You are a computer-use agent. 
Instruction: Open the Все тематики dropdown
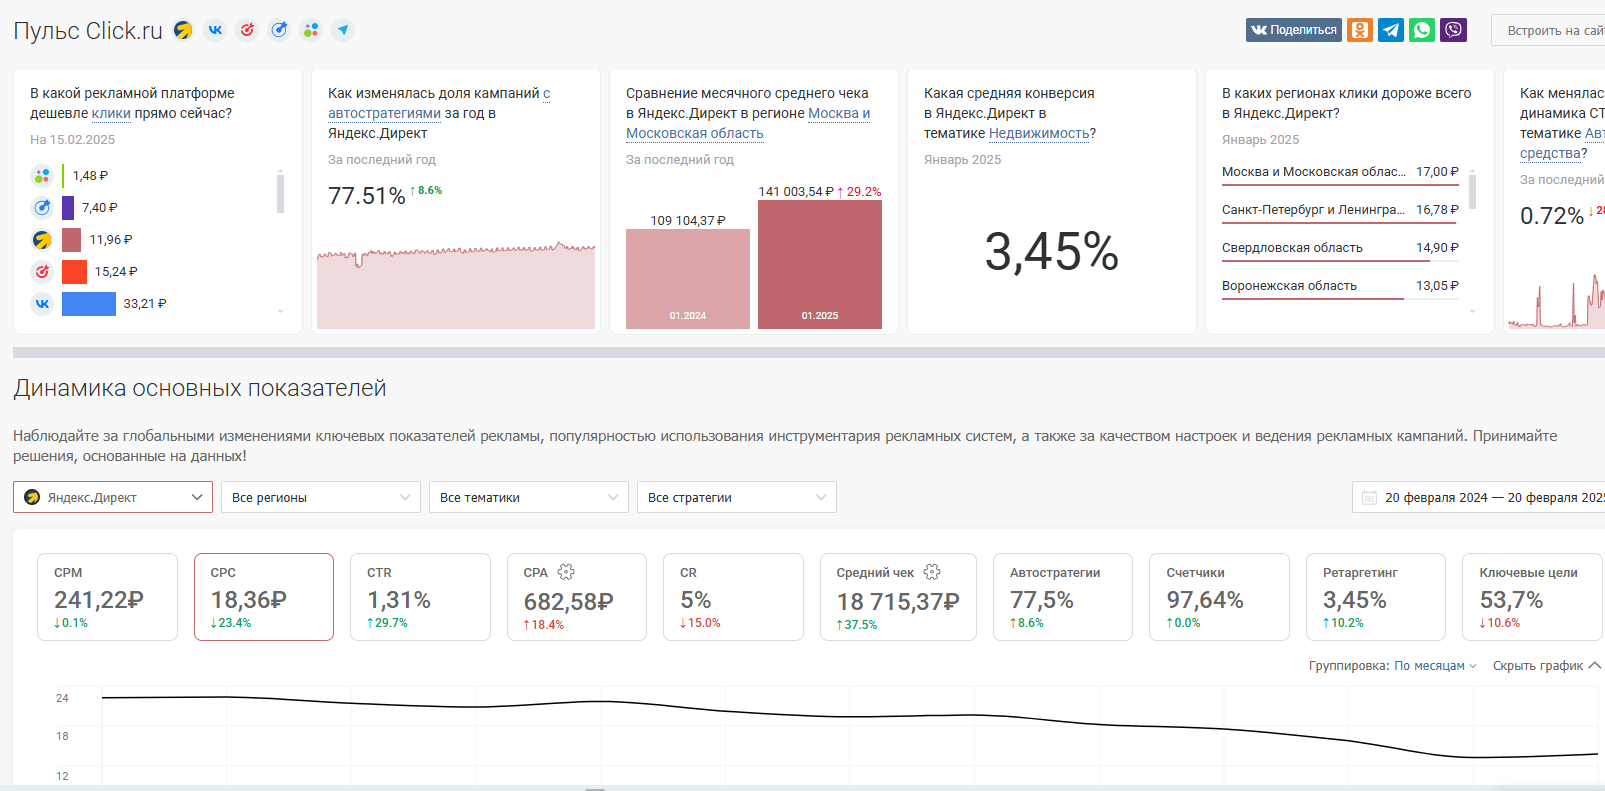click(528, 497)
